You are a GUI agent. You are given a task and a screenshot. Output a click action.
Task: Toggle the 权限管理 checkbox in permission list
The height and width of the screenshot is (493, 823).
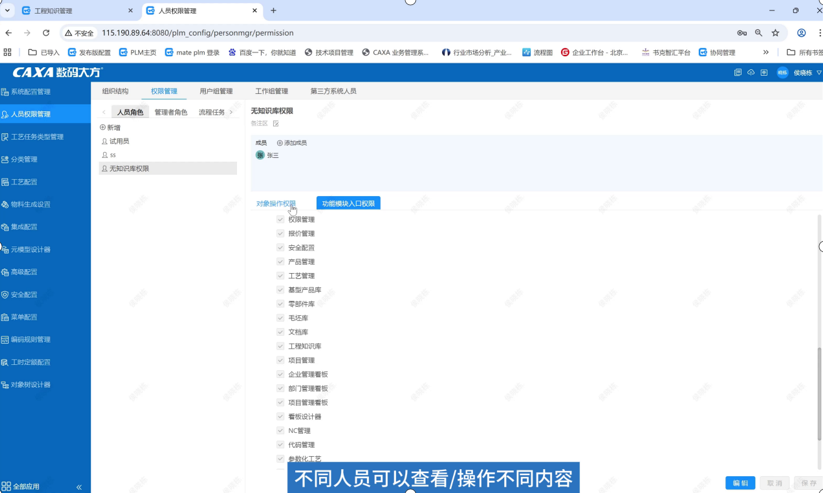(281, 219)
